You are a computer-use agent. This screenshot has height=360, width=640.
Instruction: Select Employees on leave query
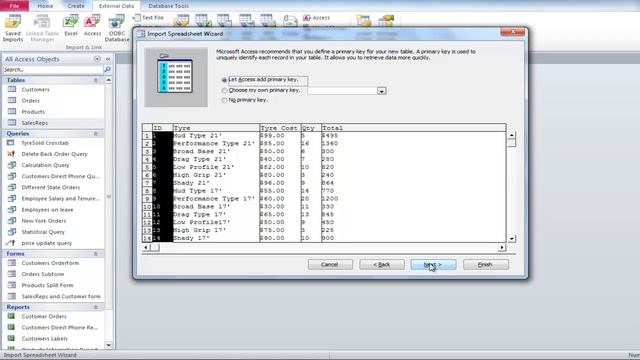click(47, 209)
